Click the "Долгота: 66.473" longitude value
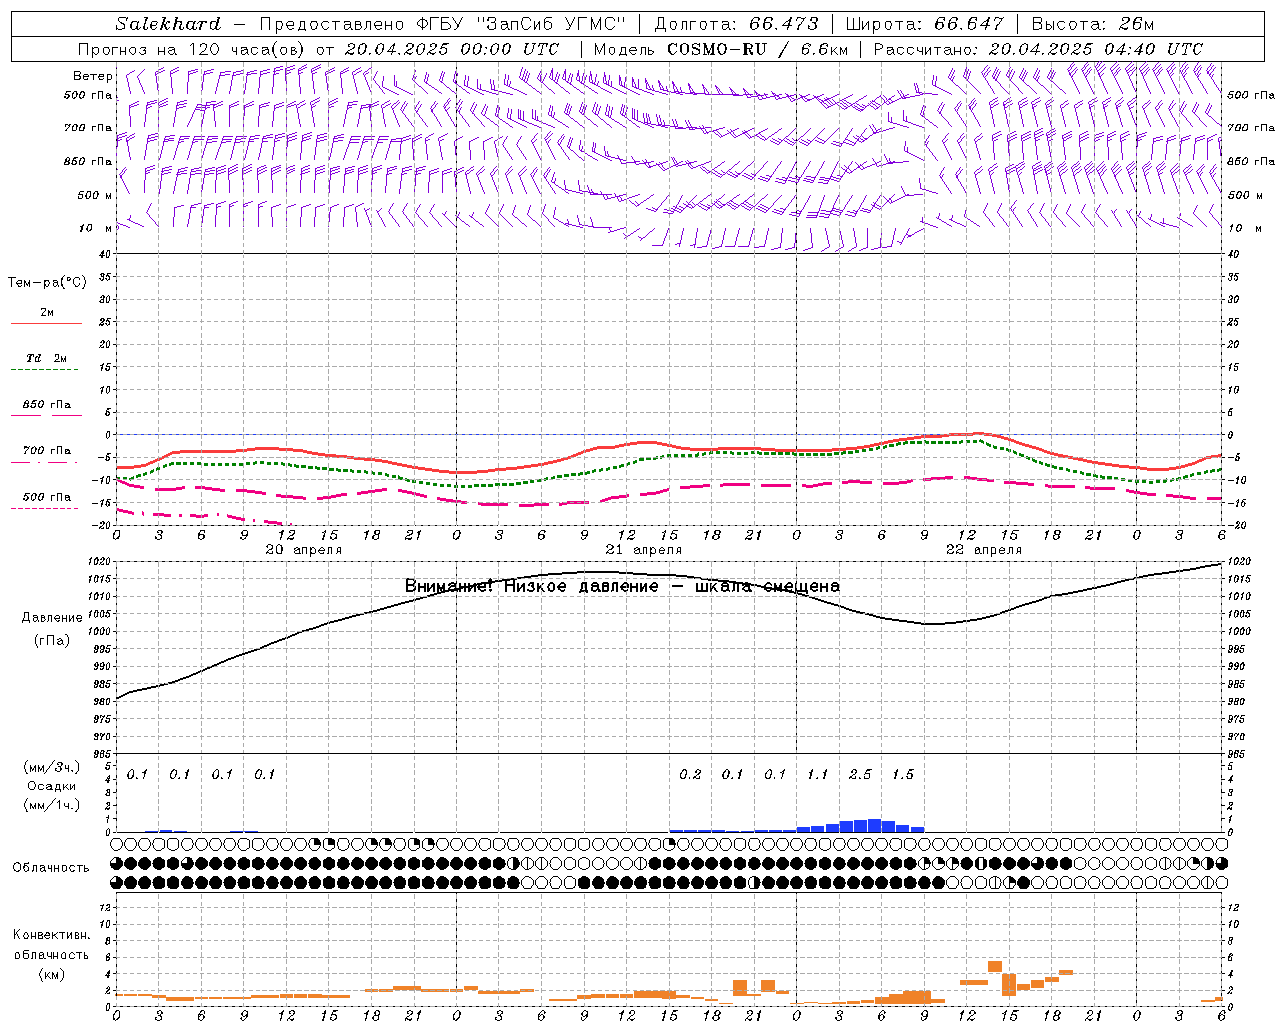1280x1024 pixels. (736, 24)
